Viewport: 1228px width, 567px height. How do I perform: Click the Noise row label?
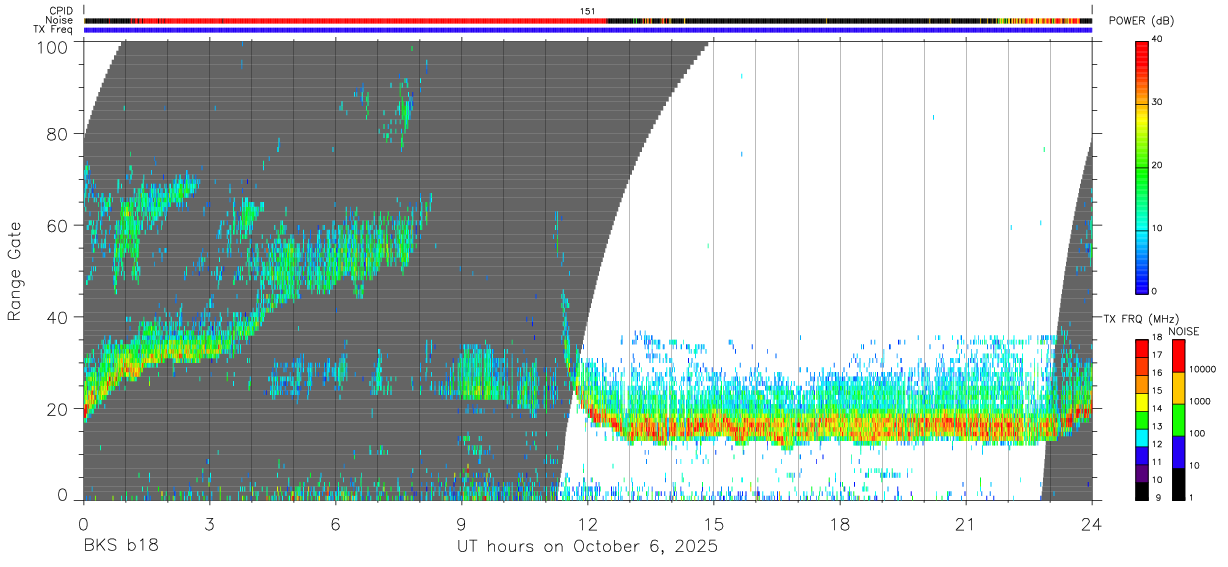[60, 20]
